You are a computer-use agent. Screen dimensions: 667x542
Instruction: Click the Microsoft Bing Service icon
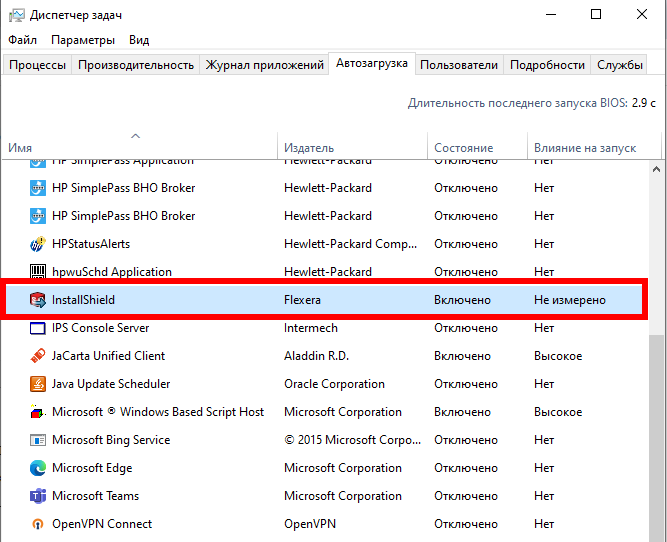click(38, 440)
